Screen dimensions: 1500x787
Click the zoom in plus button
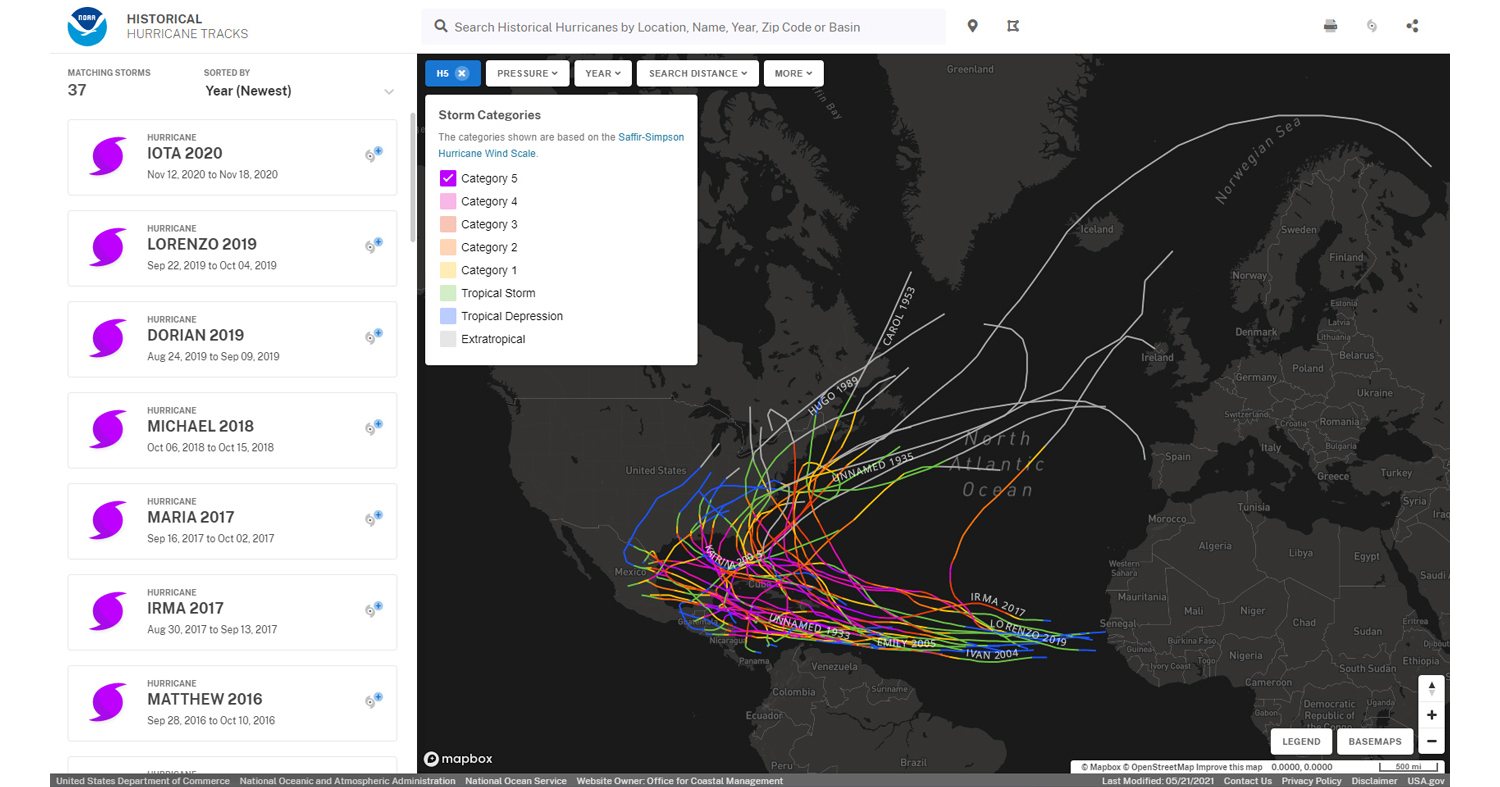tap(1431, 715)
